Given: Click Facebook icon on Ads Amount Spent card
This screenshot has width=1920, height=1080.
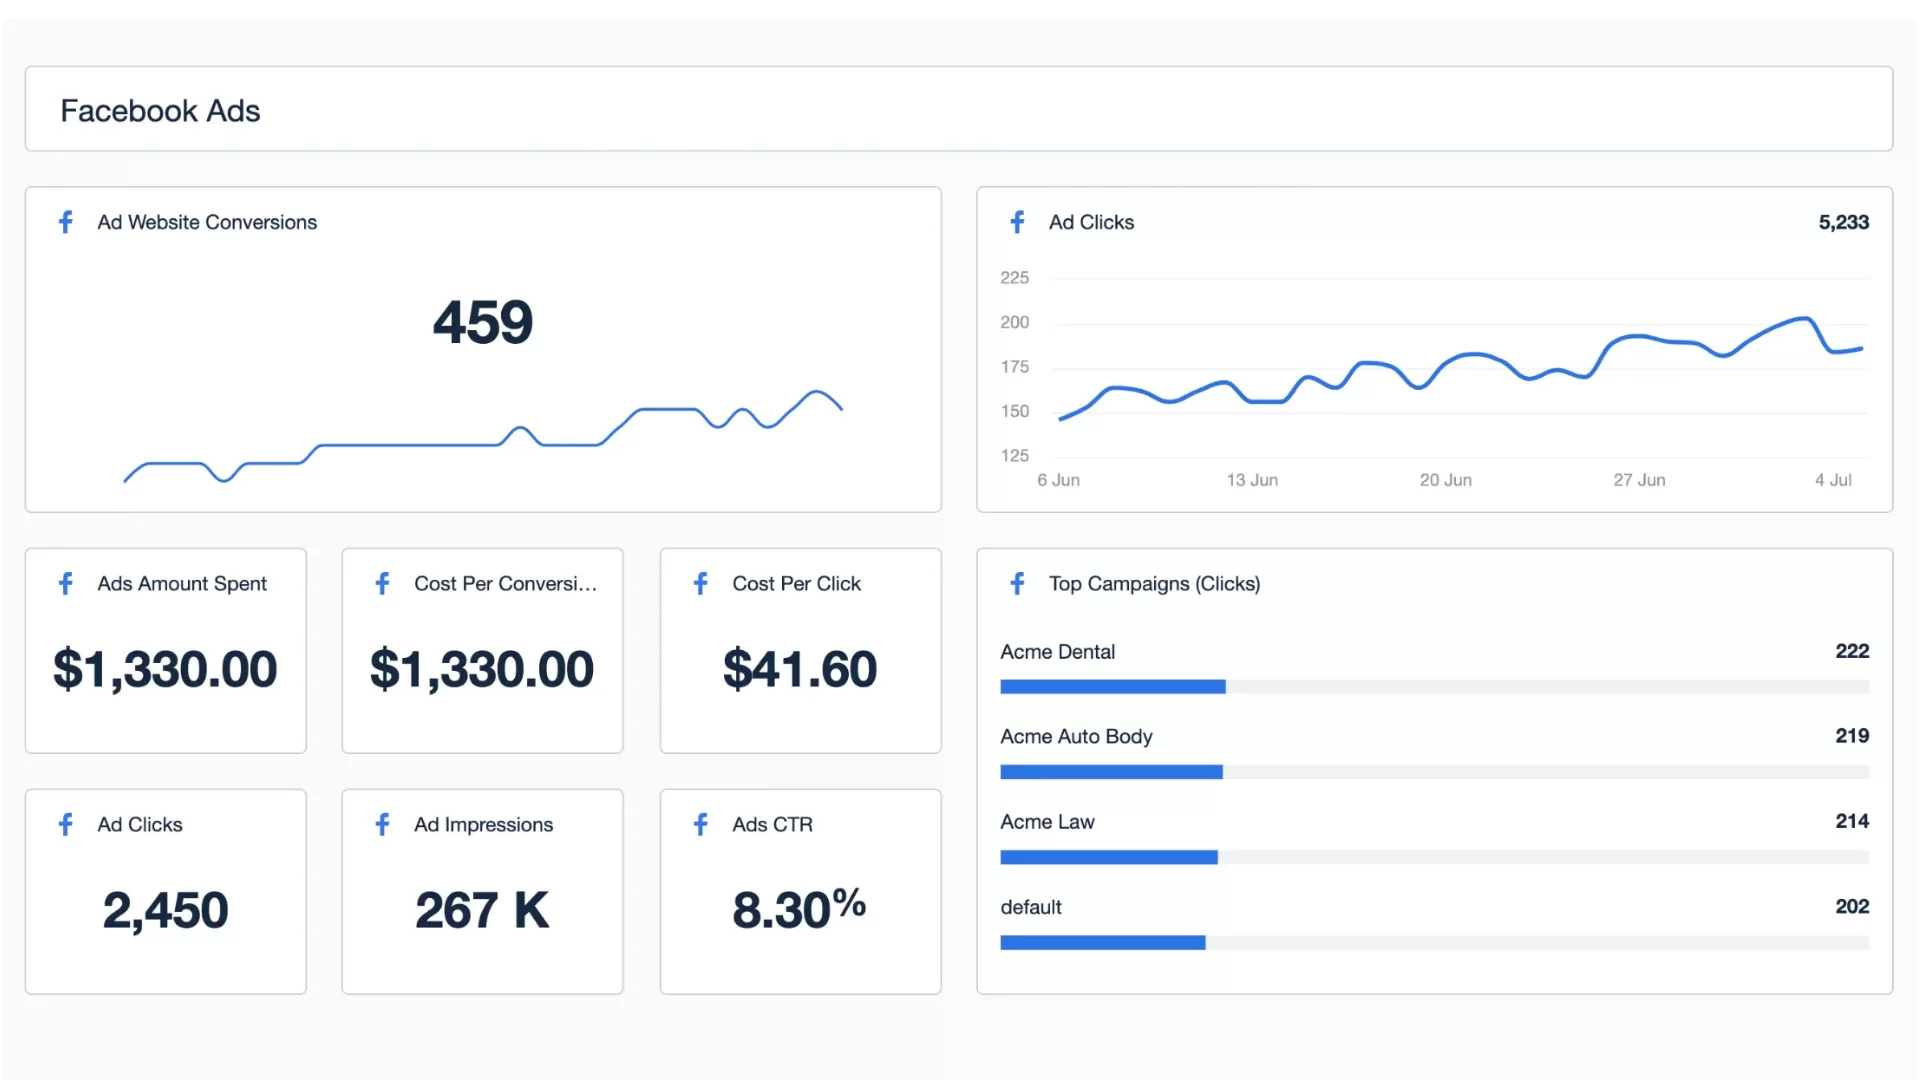Looking at the screenshot, I should coord(66,583).
